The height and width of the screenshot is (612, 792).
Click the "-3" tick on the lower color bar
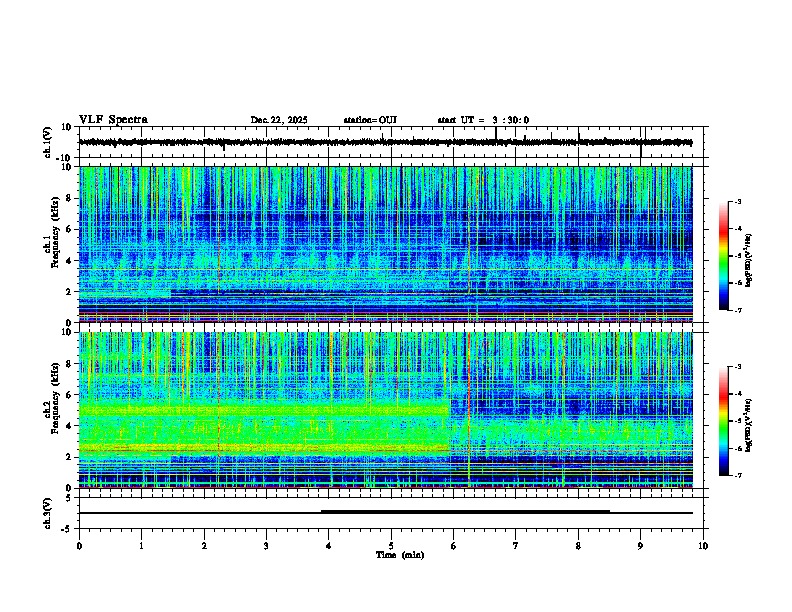point(737,367)
